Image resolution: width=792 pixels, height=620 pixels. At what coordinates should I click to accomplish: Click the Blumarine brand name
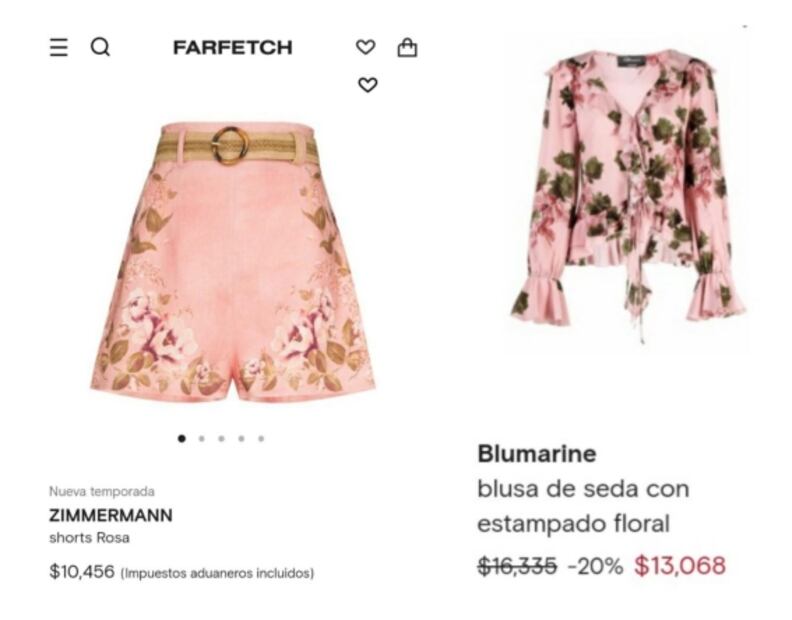tap(537, 453)
